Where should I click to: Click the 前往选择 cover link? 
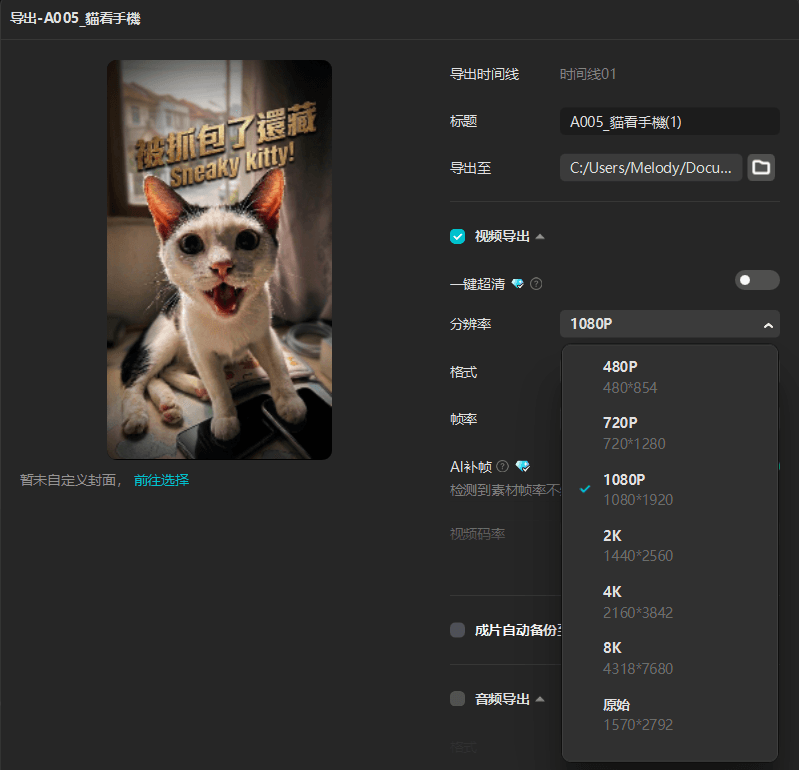click(x=161, y=480)
